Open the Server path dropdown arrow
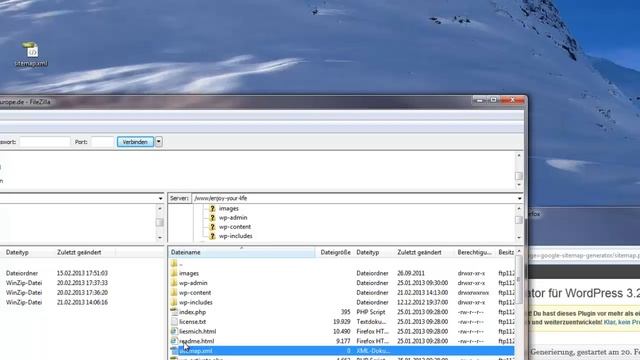 tap(519, 198)
